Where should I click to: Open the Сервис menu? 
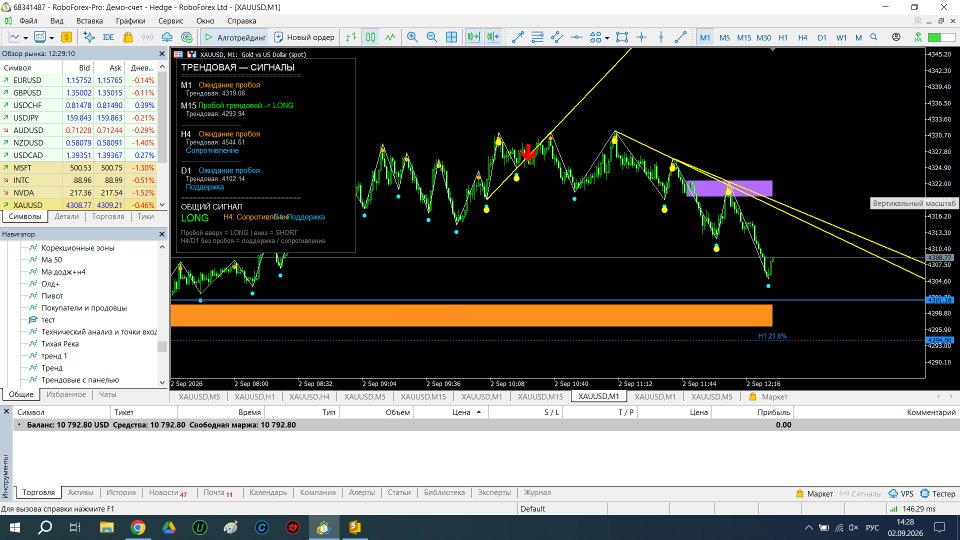coord(170,21)
